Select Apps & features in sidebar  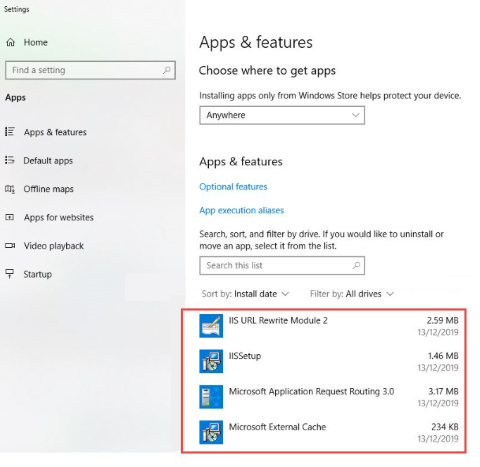[55, 132]
